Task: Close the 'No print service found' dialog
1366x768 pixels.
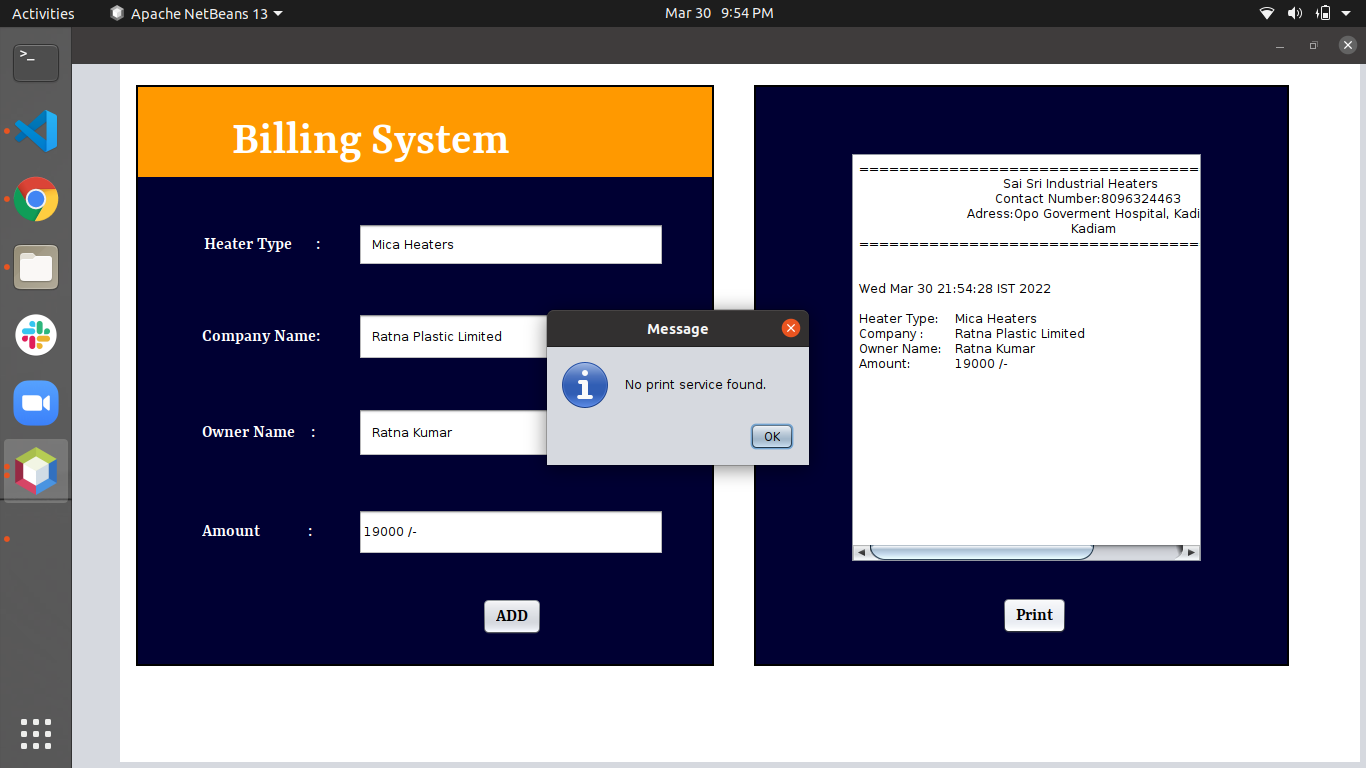Action: [791, 327]
